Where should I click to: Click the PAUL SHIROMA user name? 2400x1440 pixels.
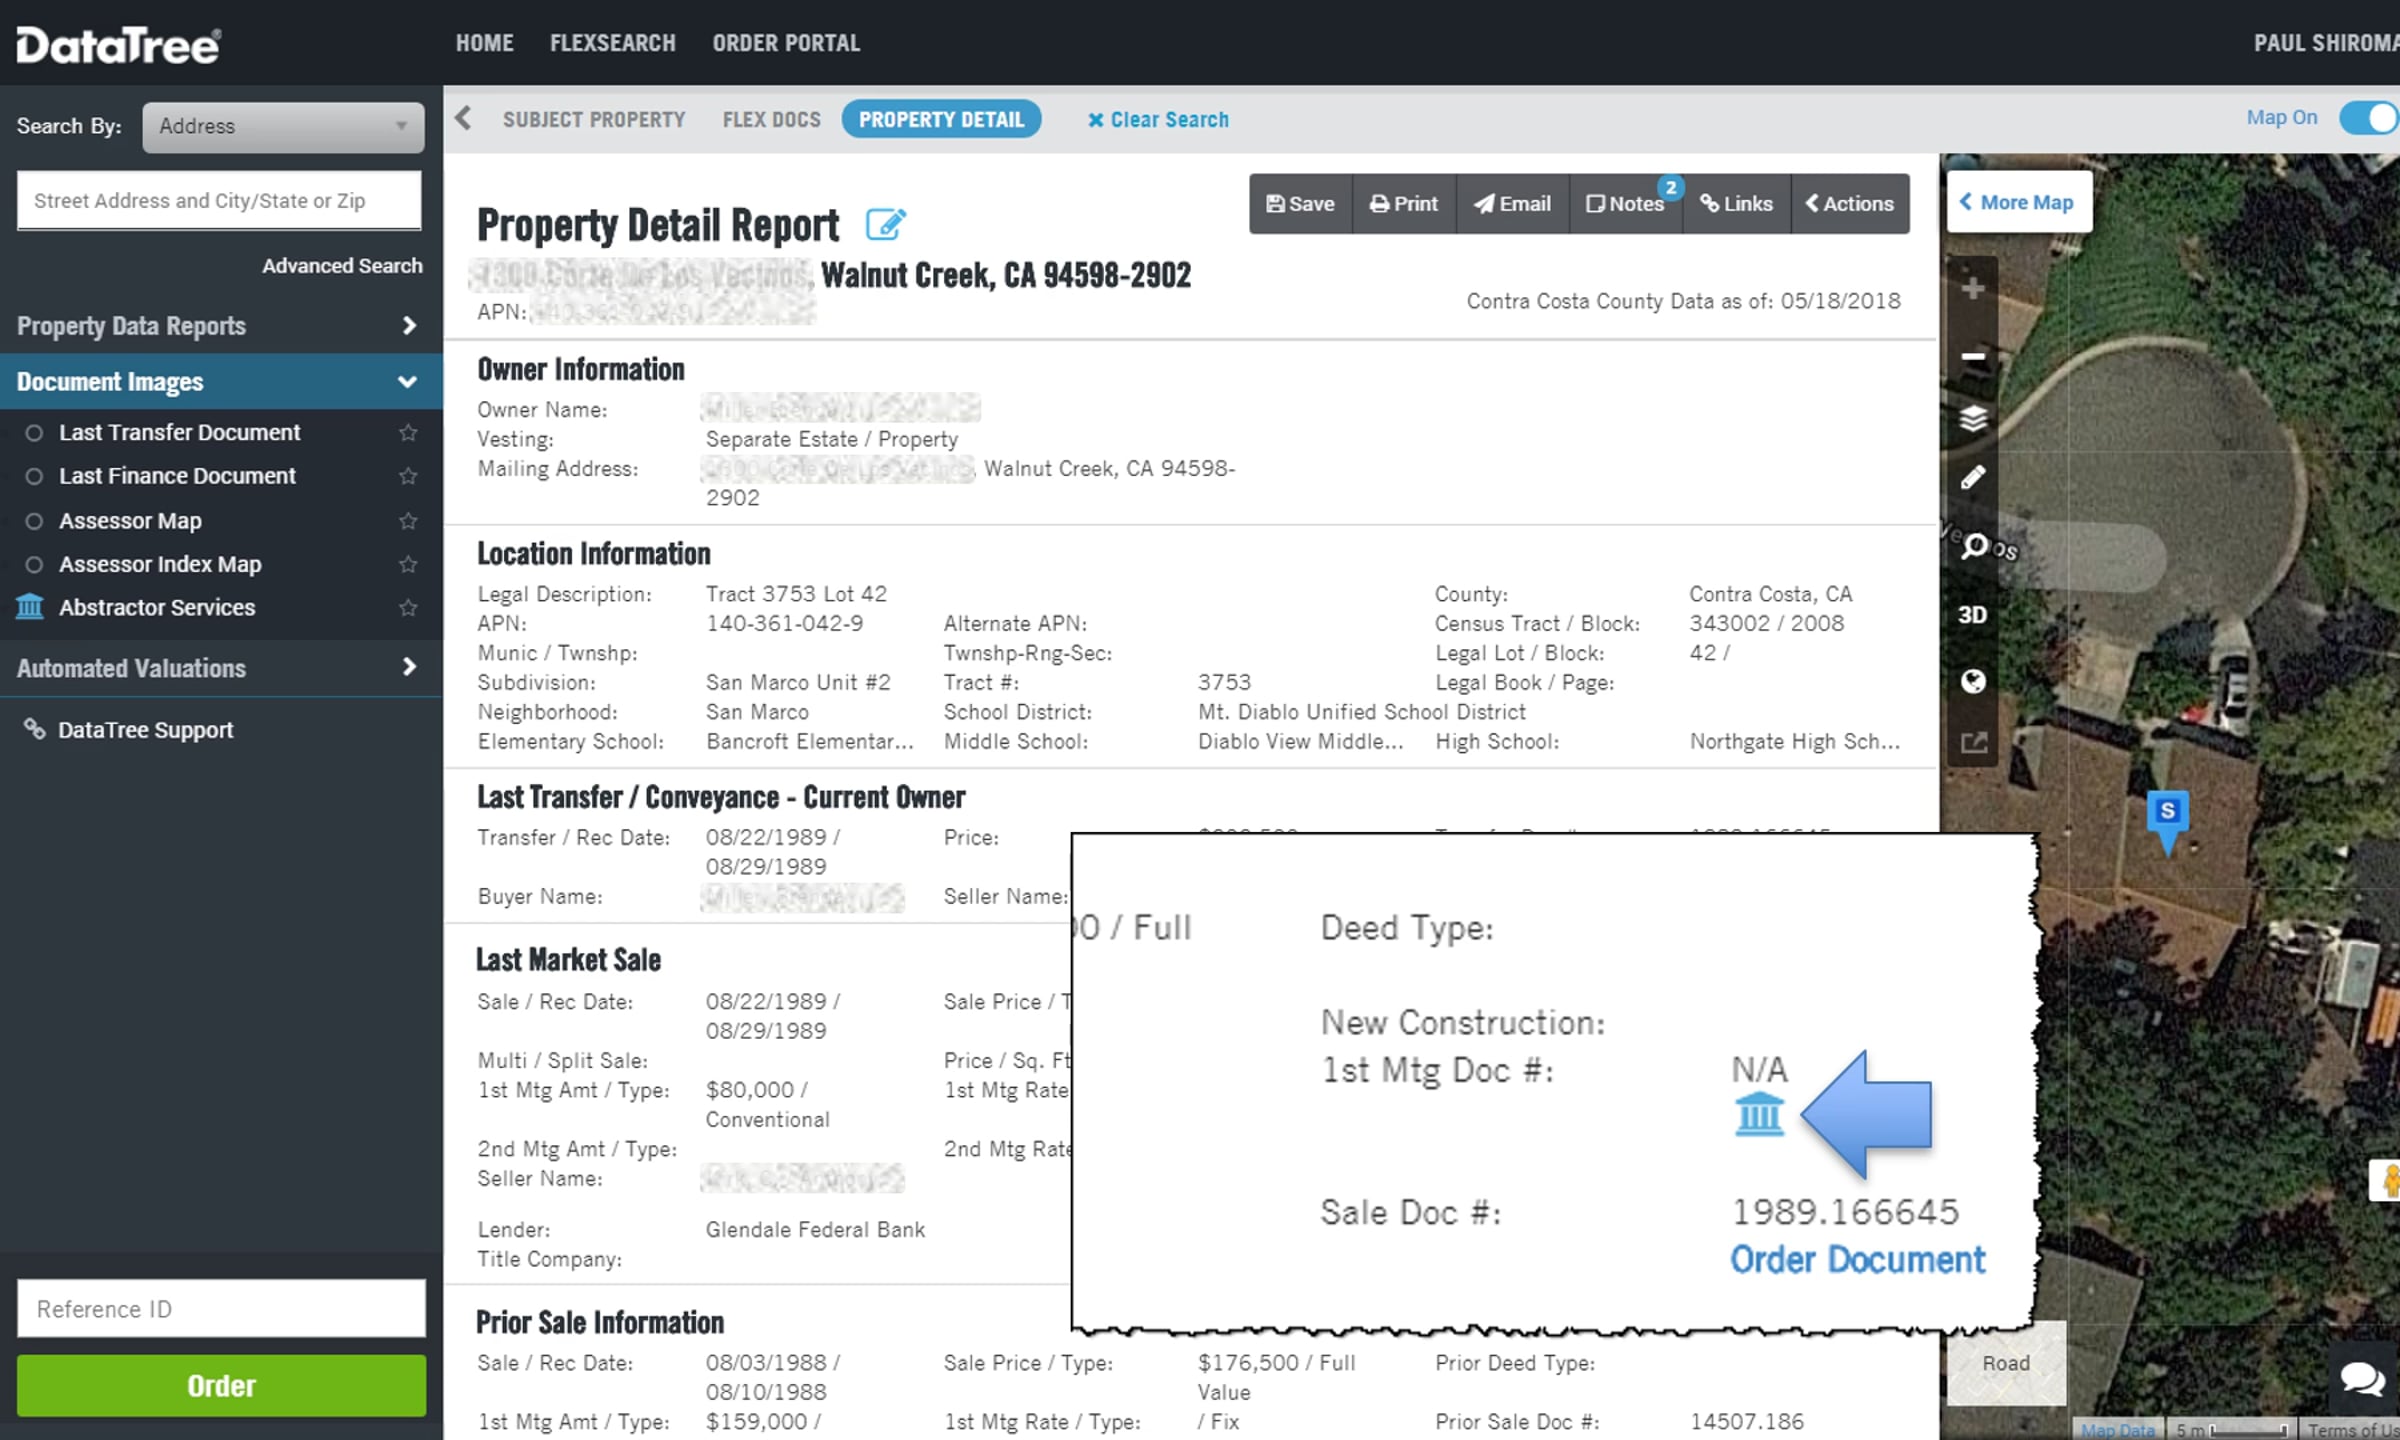pyautogui.click(x=2326, y=43)
